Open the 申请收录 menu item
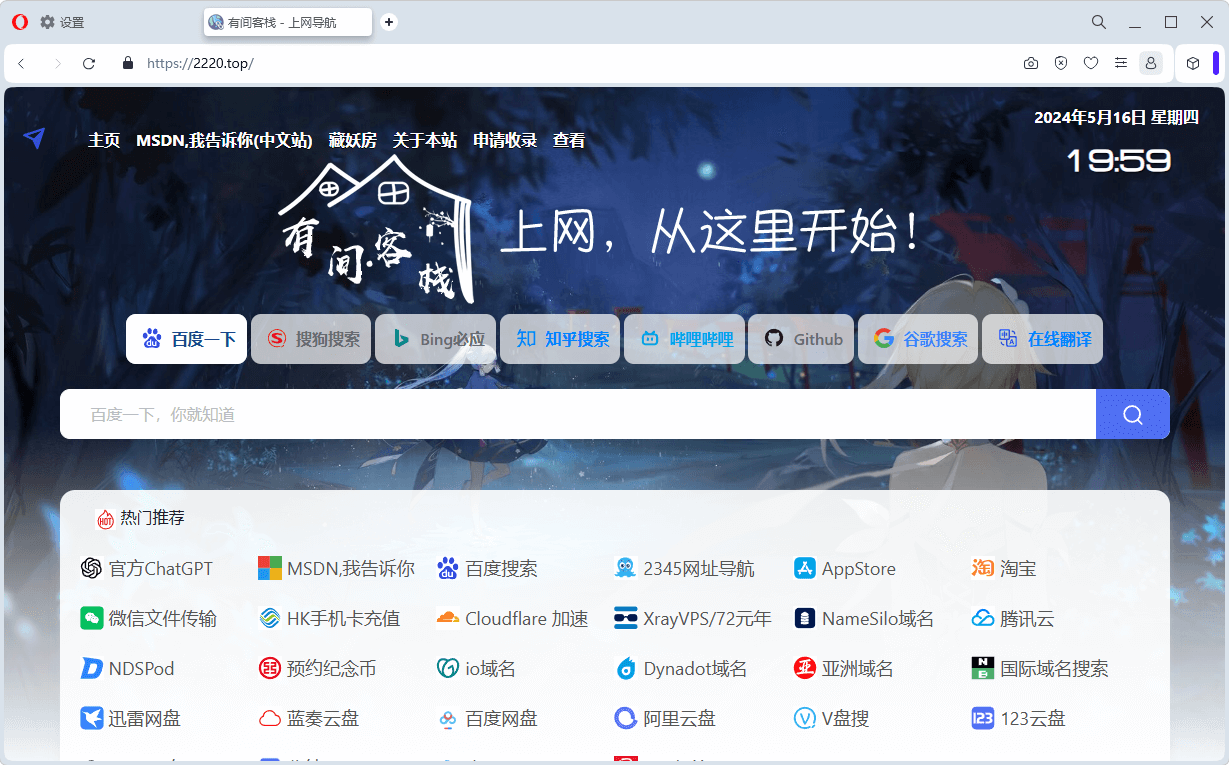1229x765 pixels. tap(505, 140)
